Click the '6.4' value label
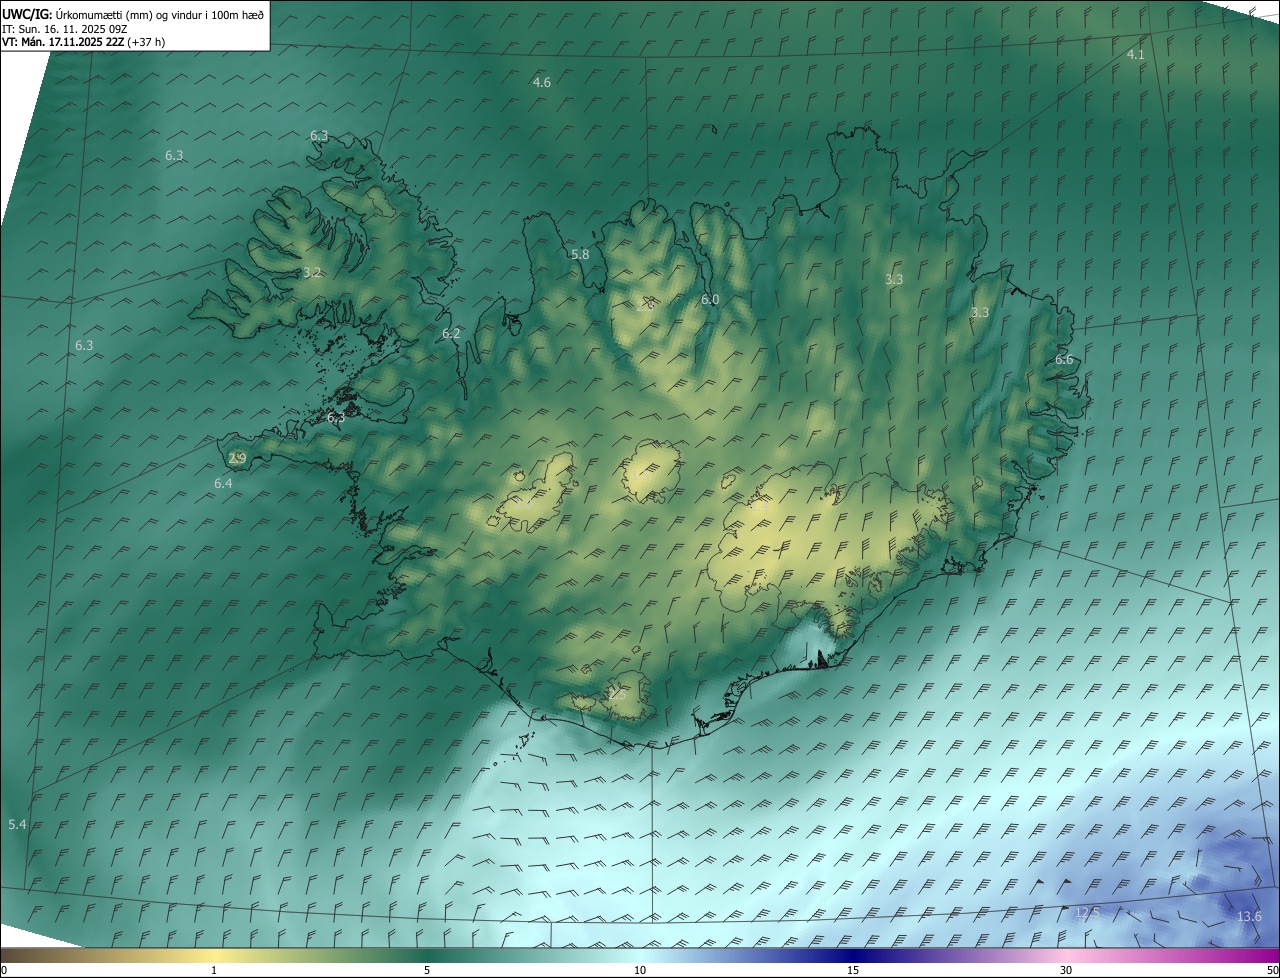 [x=223, y=483]
